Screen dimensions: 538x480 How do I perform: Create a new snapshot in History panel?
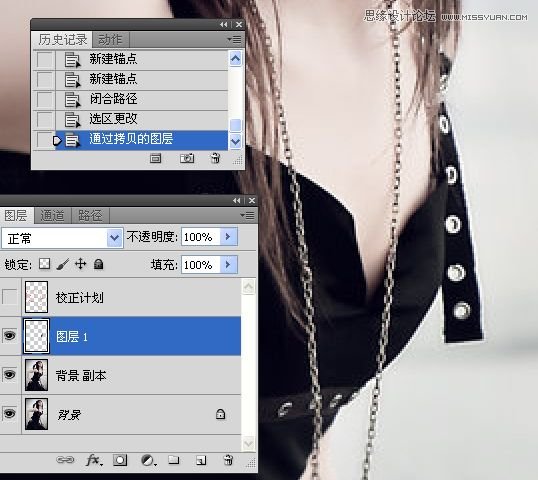(x=187, y=159)
